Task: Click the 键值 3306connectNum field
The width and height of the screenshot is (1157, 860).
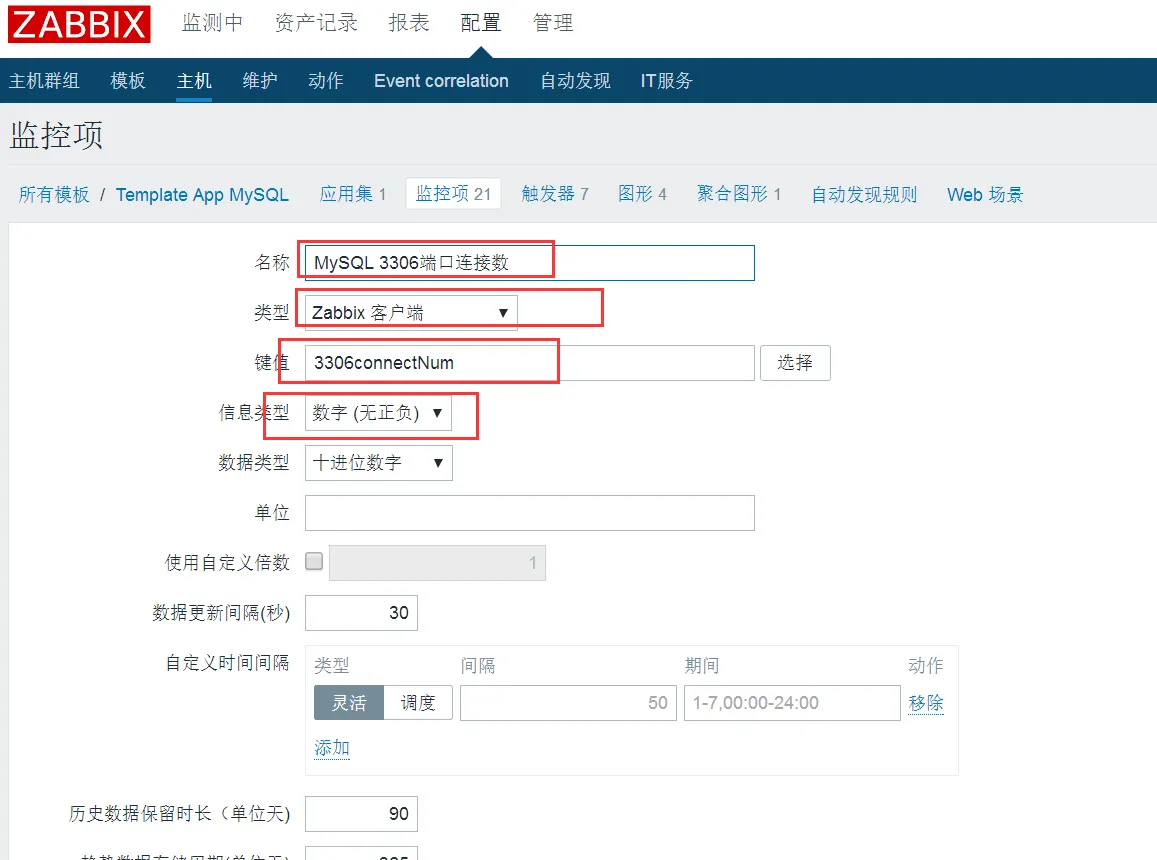Action: point(530,362)
